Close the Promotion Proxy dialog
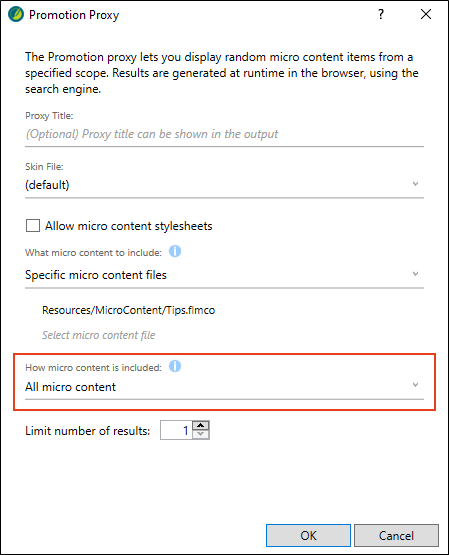449x555 pixels. (x=426, y=14)
